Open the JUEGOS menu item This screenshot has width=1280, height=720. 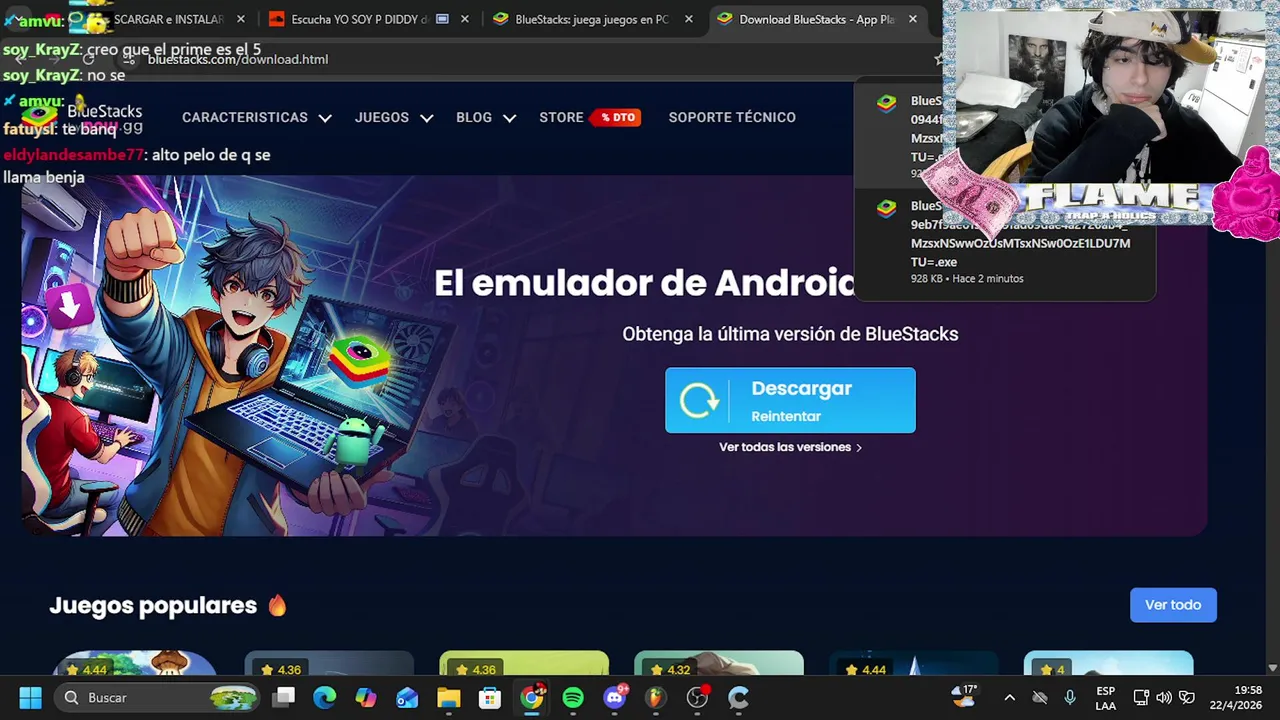pyautogui.click(x=382, y=117)
